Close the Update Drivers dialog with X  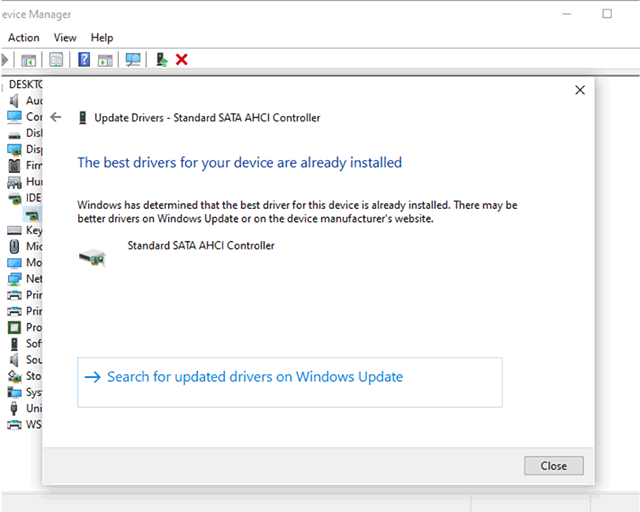coord(580,90)
